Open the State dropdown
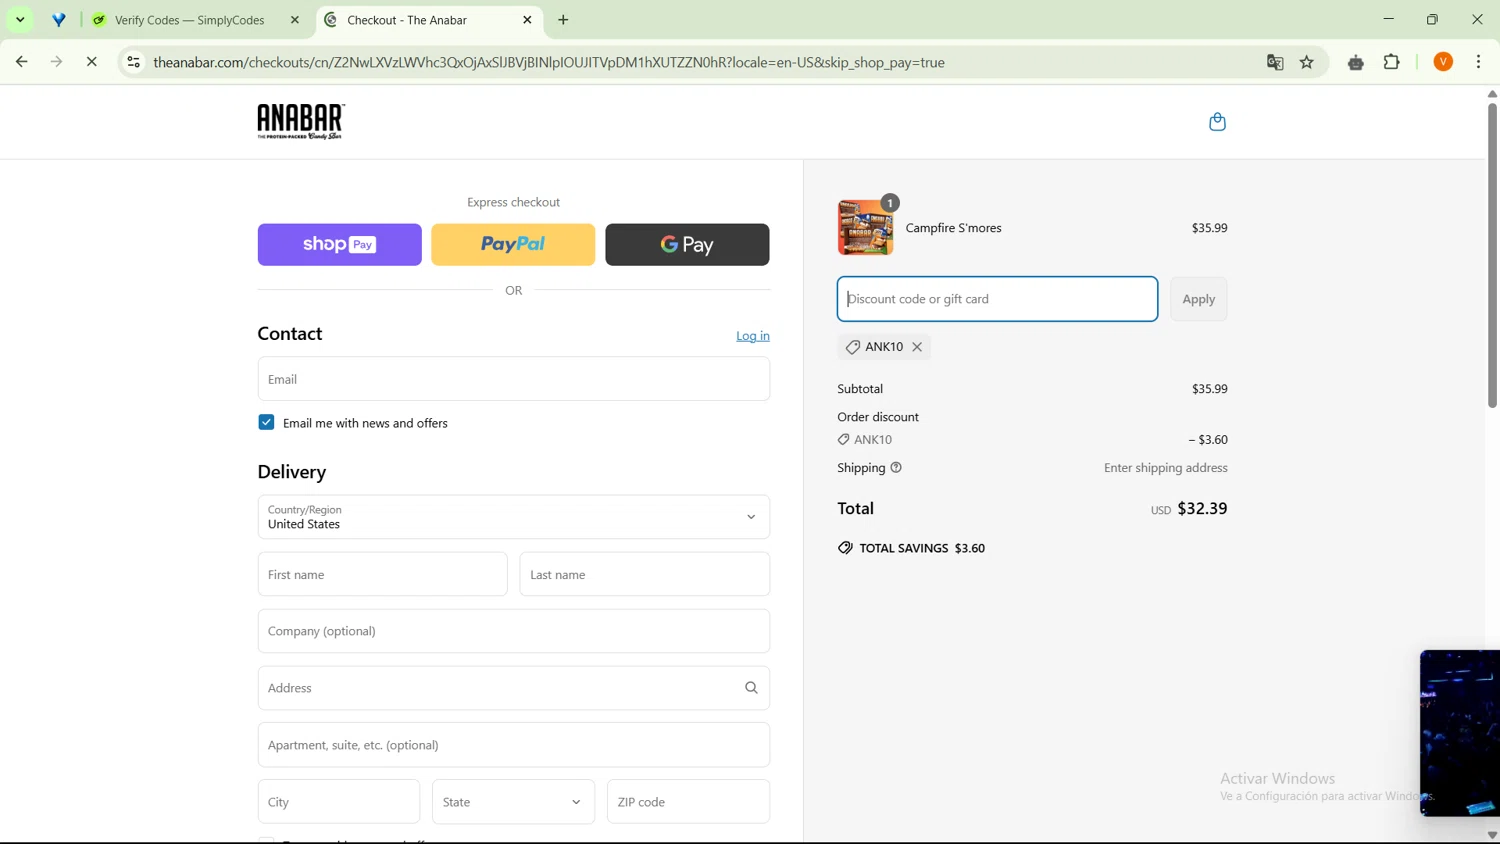This screenshot has width=1500, height=844. pos(514,802)
